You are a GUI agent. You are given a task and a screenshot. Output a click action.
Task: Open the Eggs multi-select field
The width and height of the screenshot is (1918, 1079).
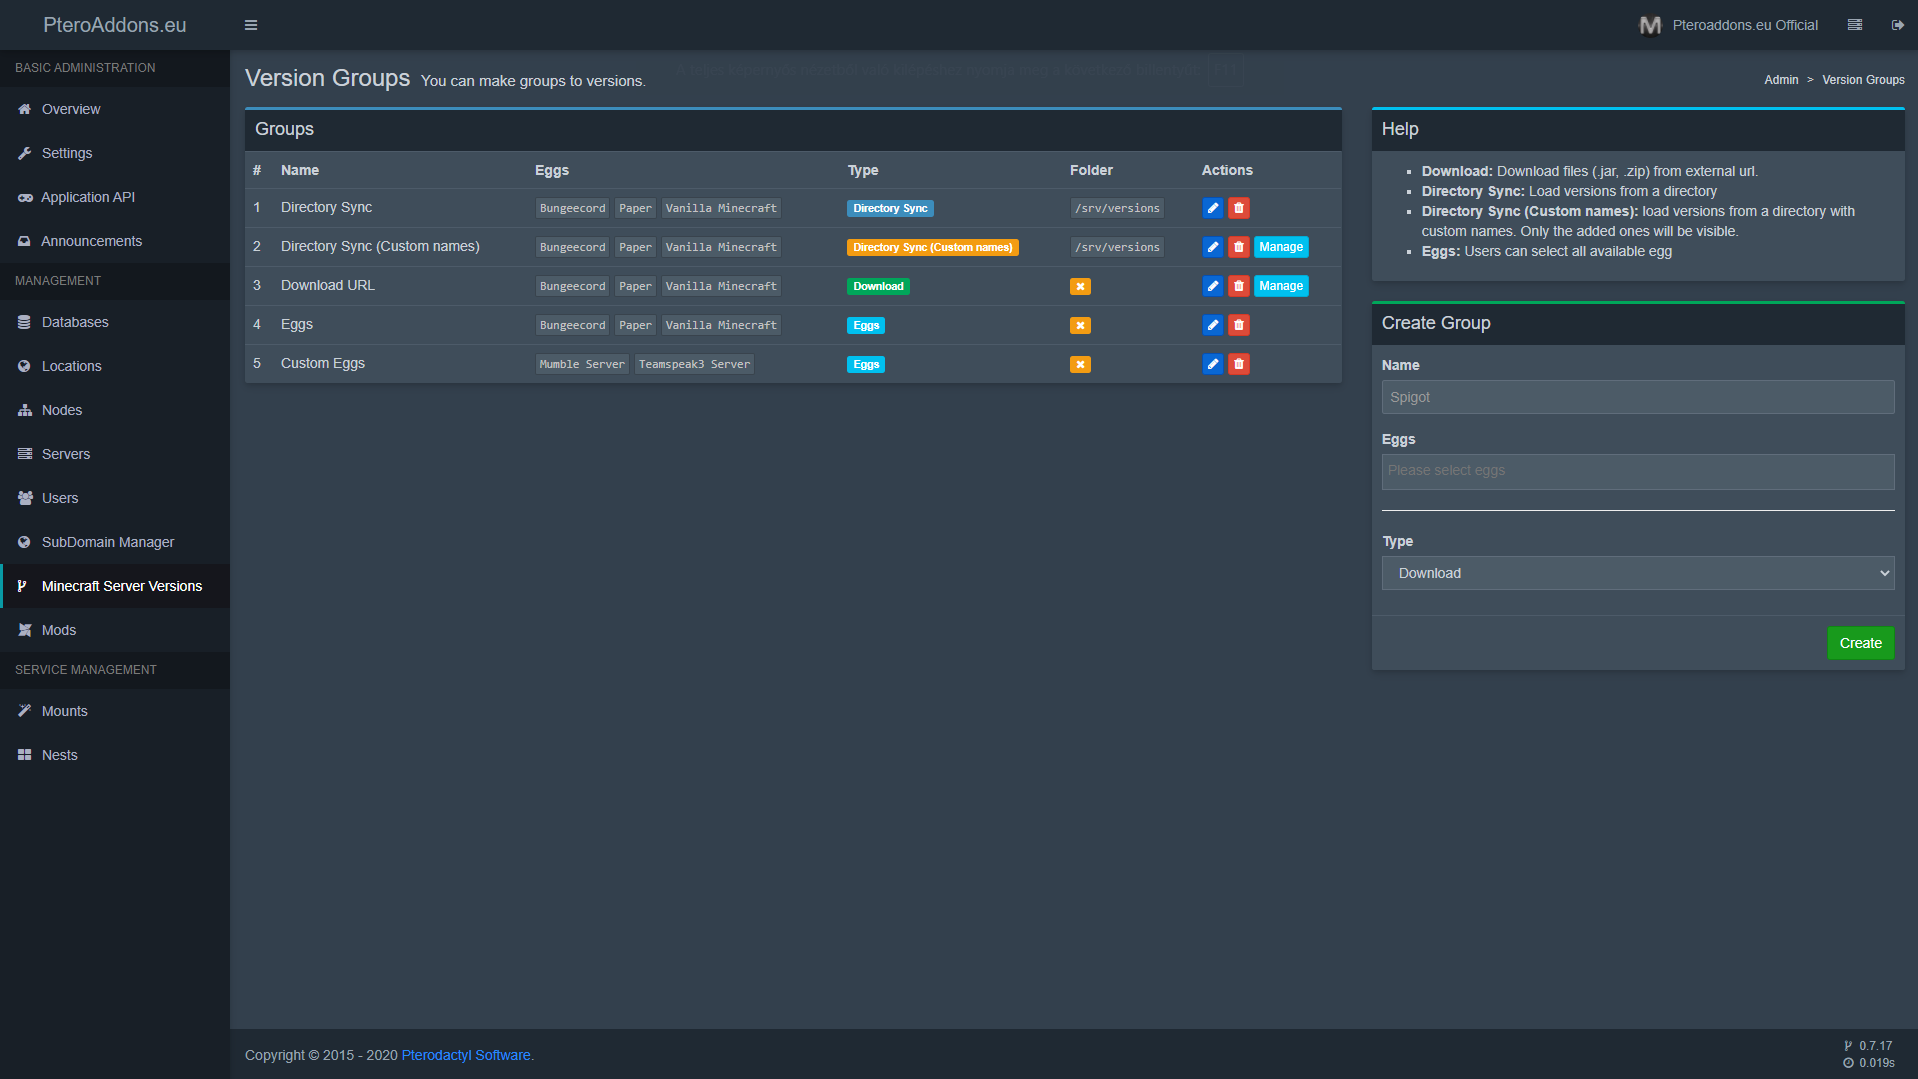click(x=1637, y=471)
